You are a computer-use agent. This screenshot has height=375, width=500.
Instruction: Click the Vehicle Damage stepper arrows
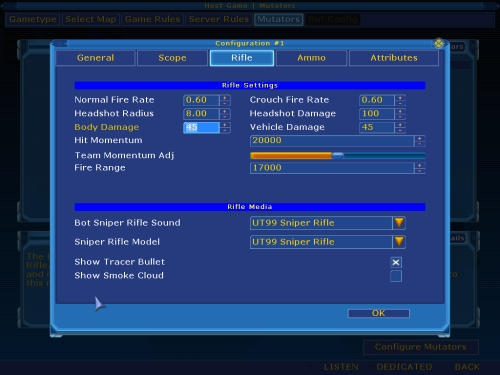(400, 127)
